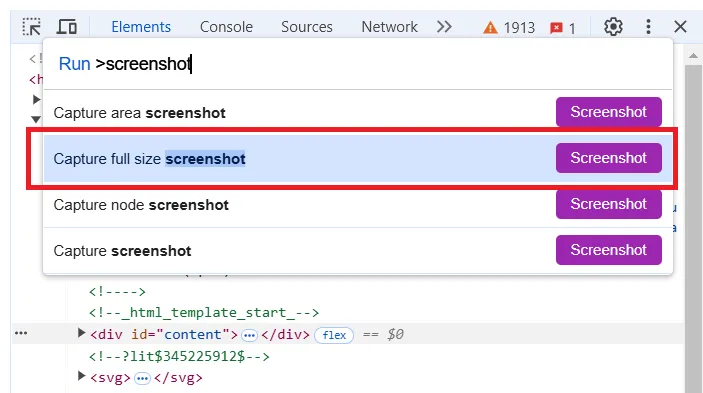Click ellipsis inside div content element
The width and height of the screenshot is (703, 393).
249,335
